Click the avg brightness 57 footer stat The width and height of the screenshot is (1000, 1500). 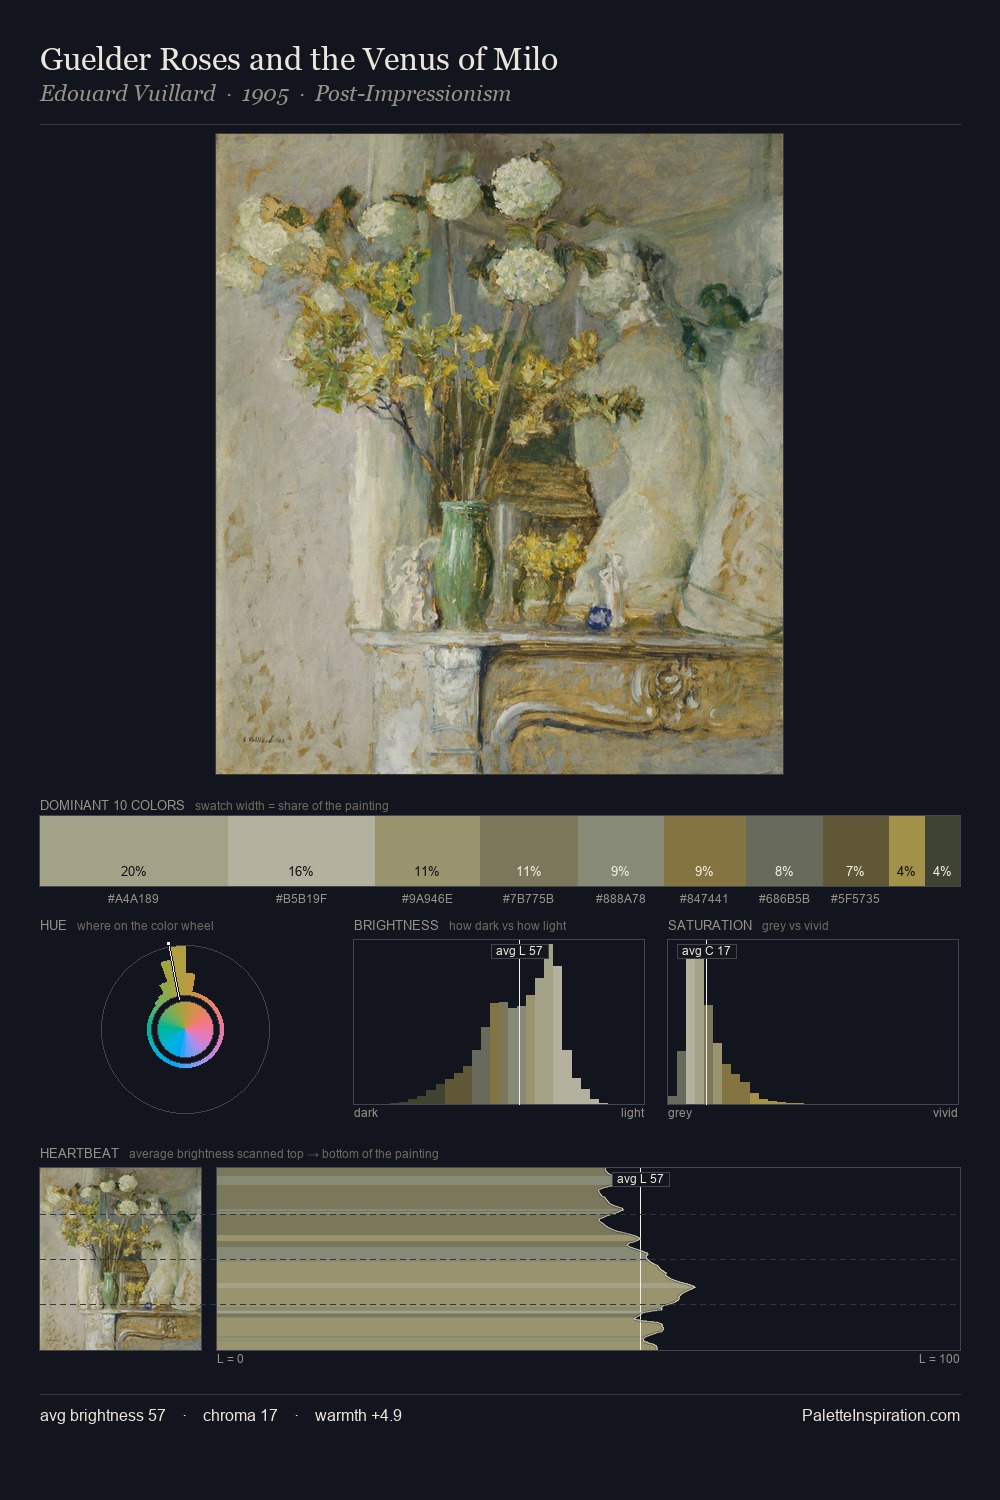point(103,1415)
